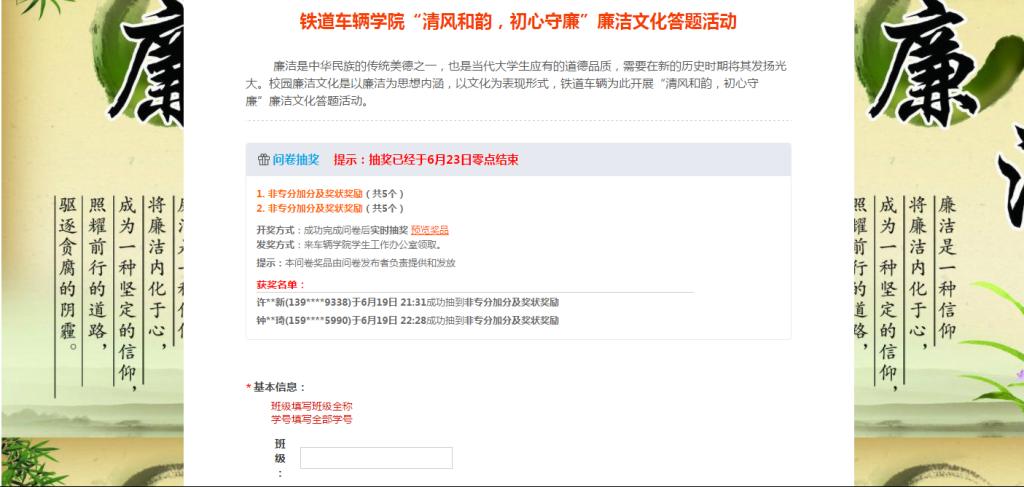Image resolution: width=1024 pixels, height=487 pixels.
Task: Click the large 廉 calligraphy on the right
Action: [x=925, y=60]
